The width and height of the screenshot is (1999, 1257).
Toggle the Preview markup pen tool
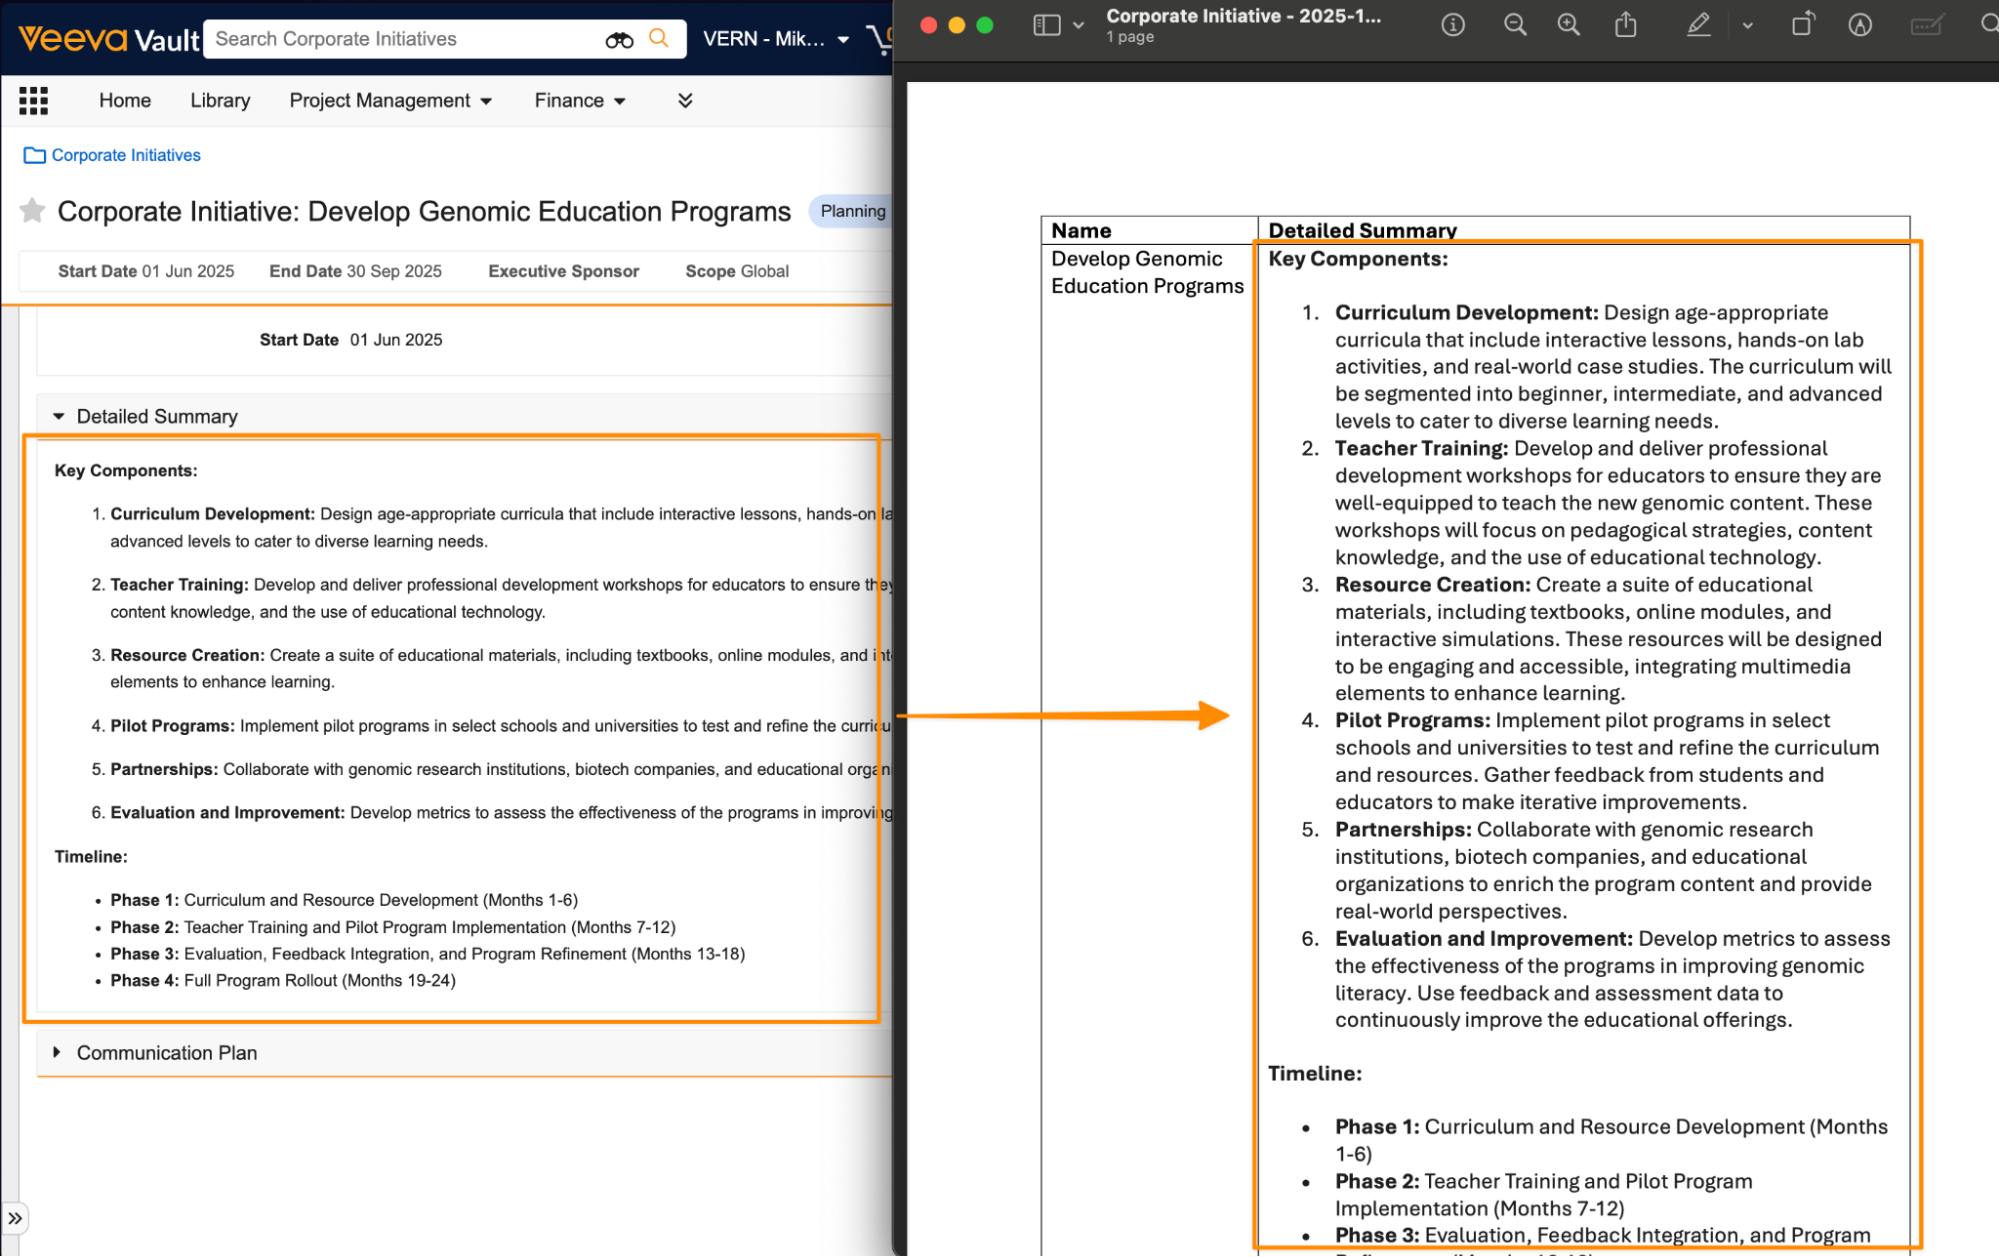[x=1698, y=25]
